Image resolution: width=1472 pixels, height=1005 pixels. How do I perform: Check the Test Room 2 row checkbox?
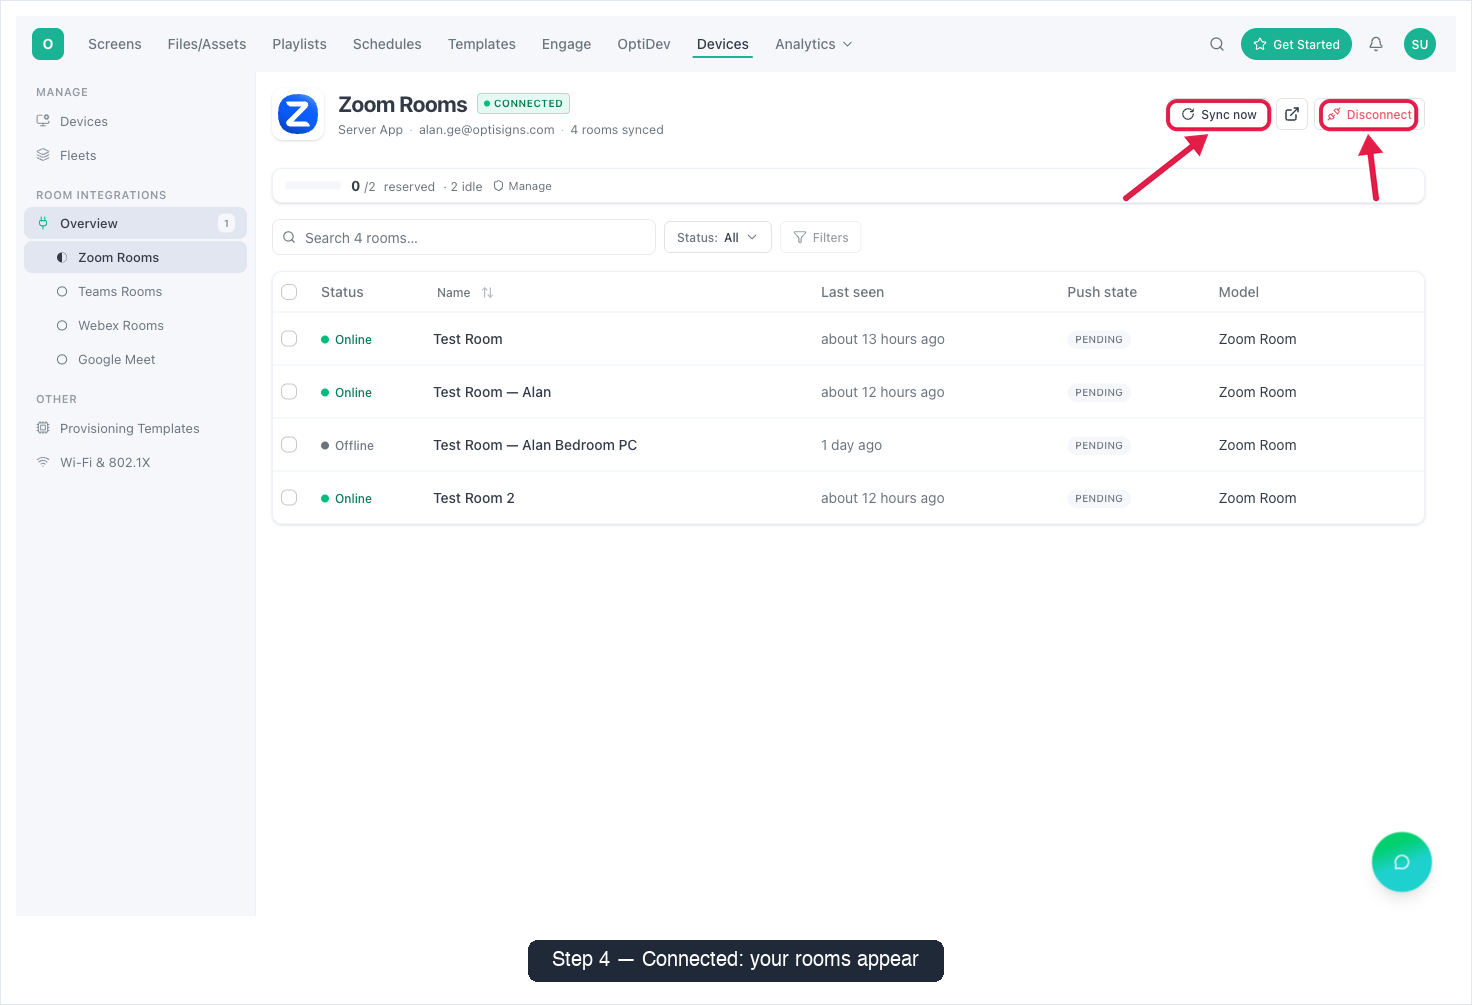(289, 498)
